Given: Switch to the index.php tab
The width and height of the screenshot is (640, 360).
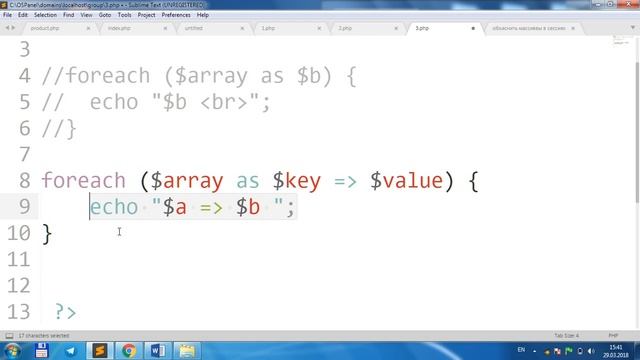Looking at the screenshot, I should point(119,29).
